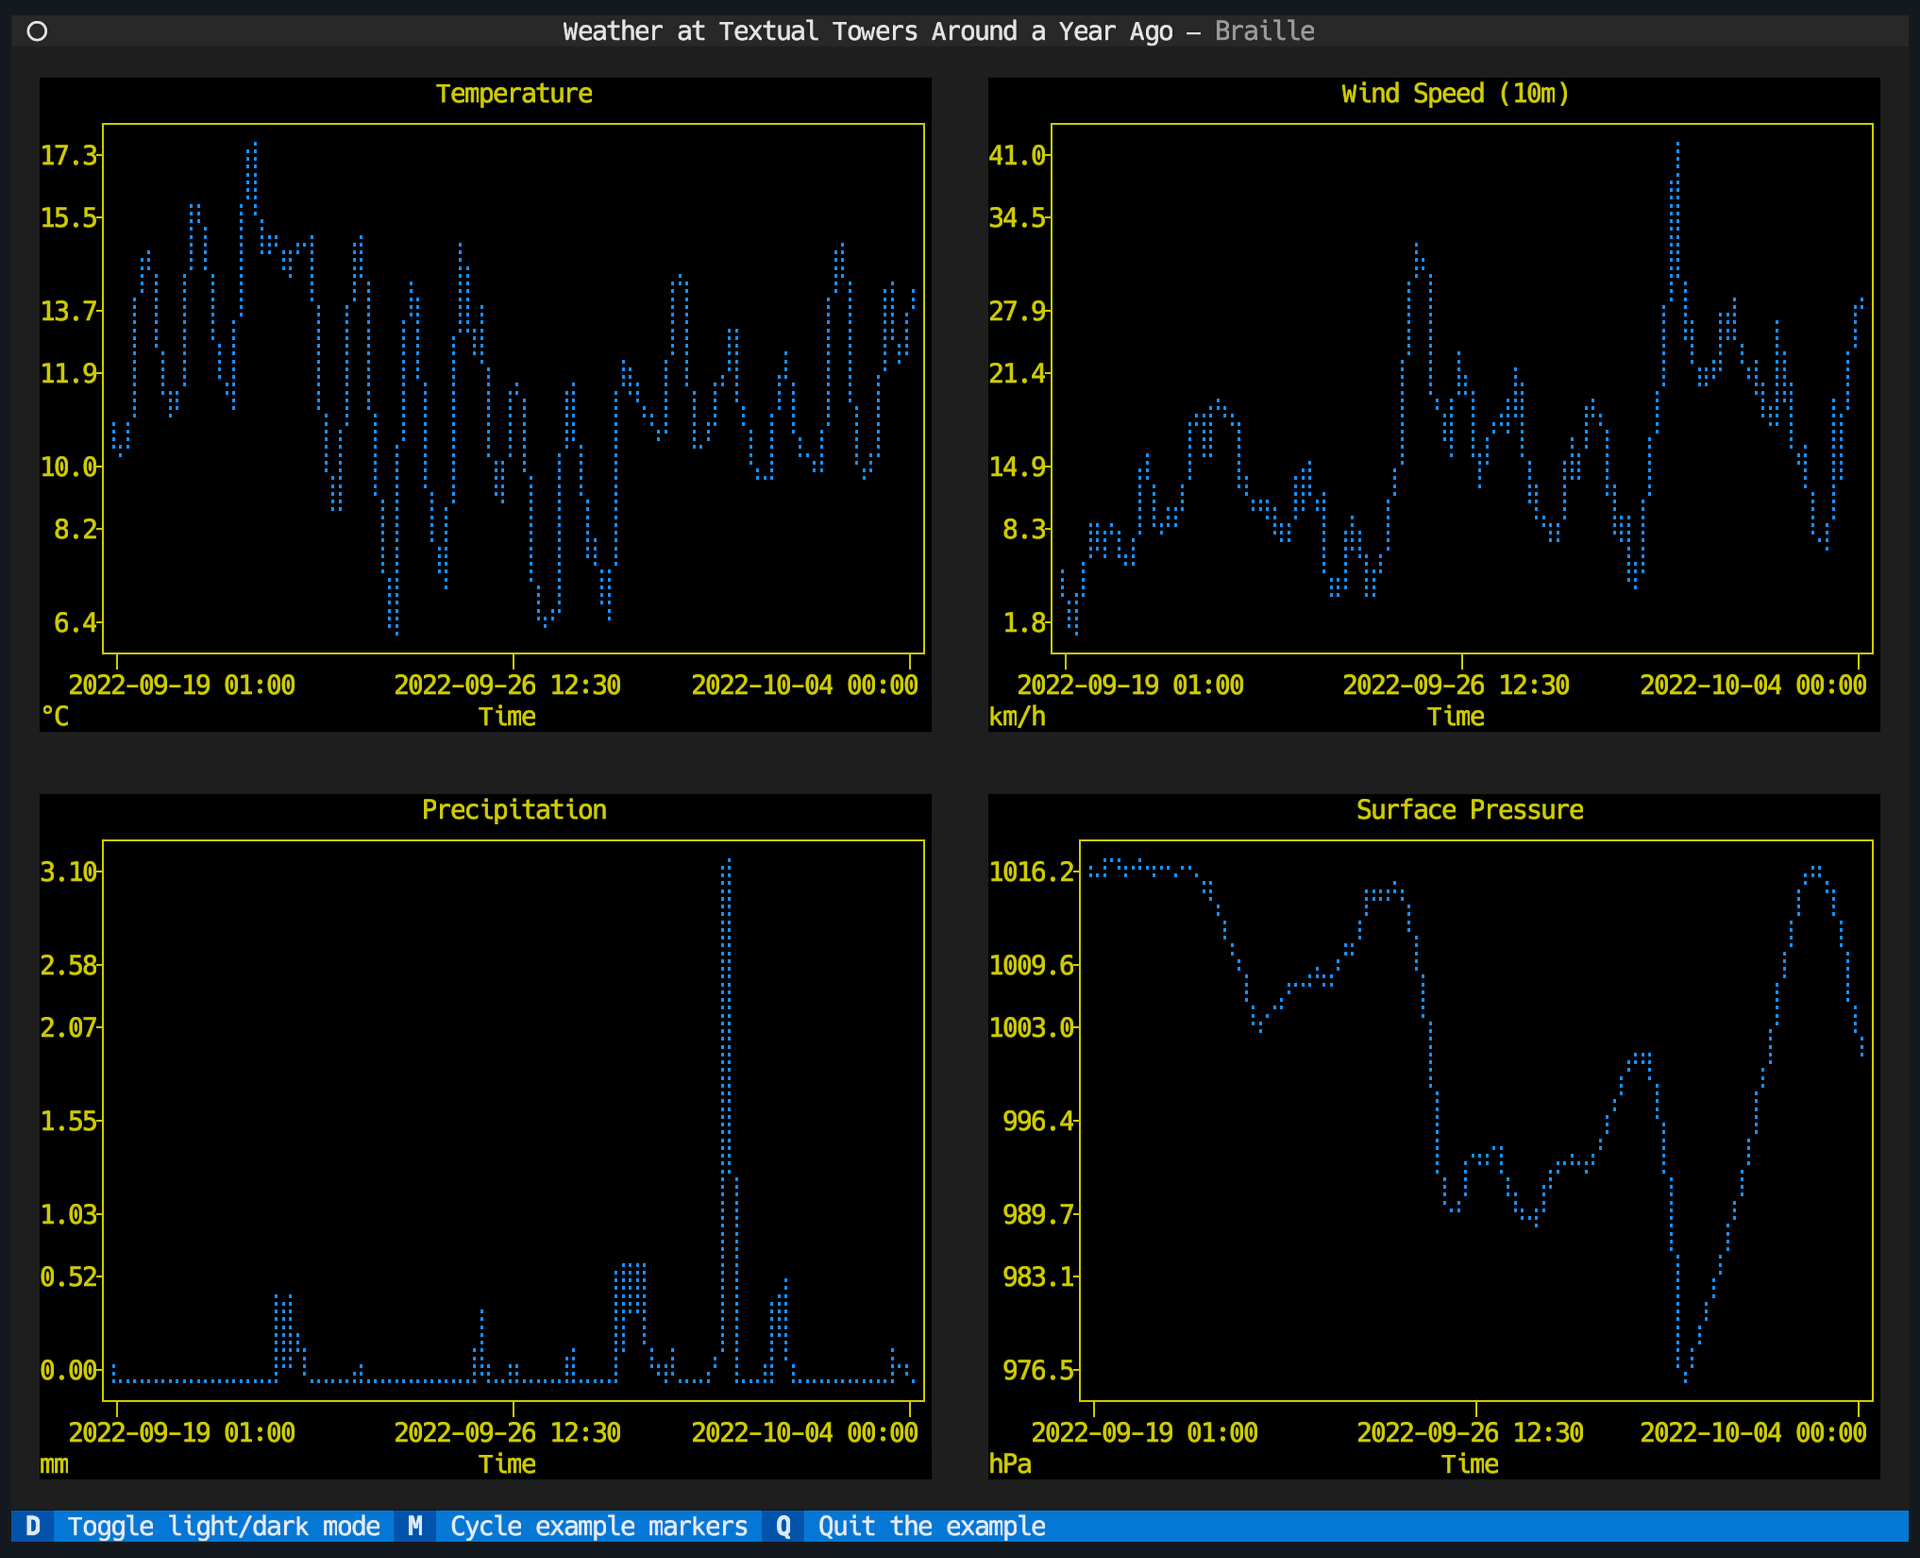
Task: Click the mm unit label
Action: tap(55, 1465)
